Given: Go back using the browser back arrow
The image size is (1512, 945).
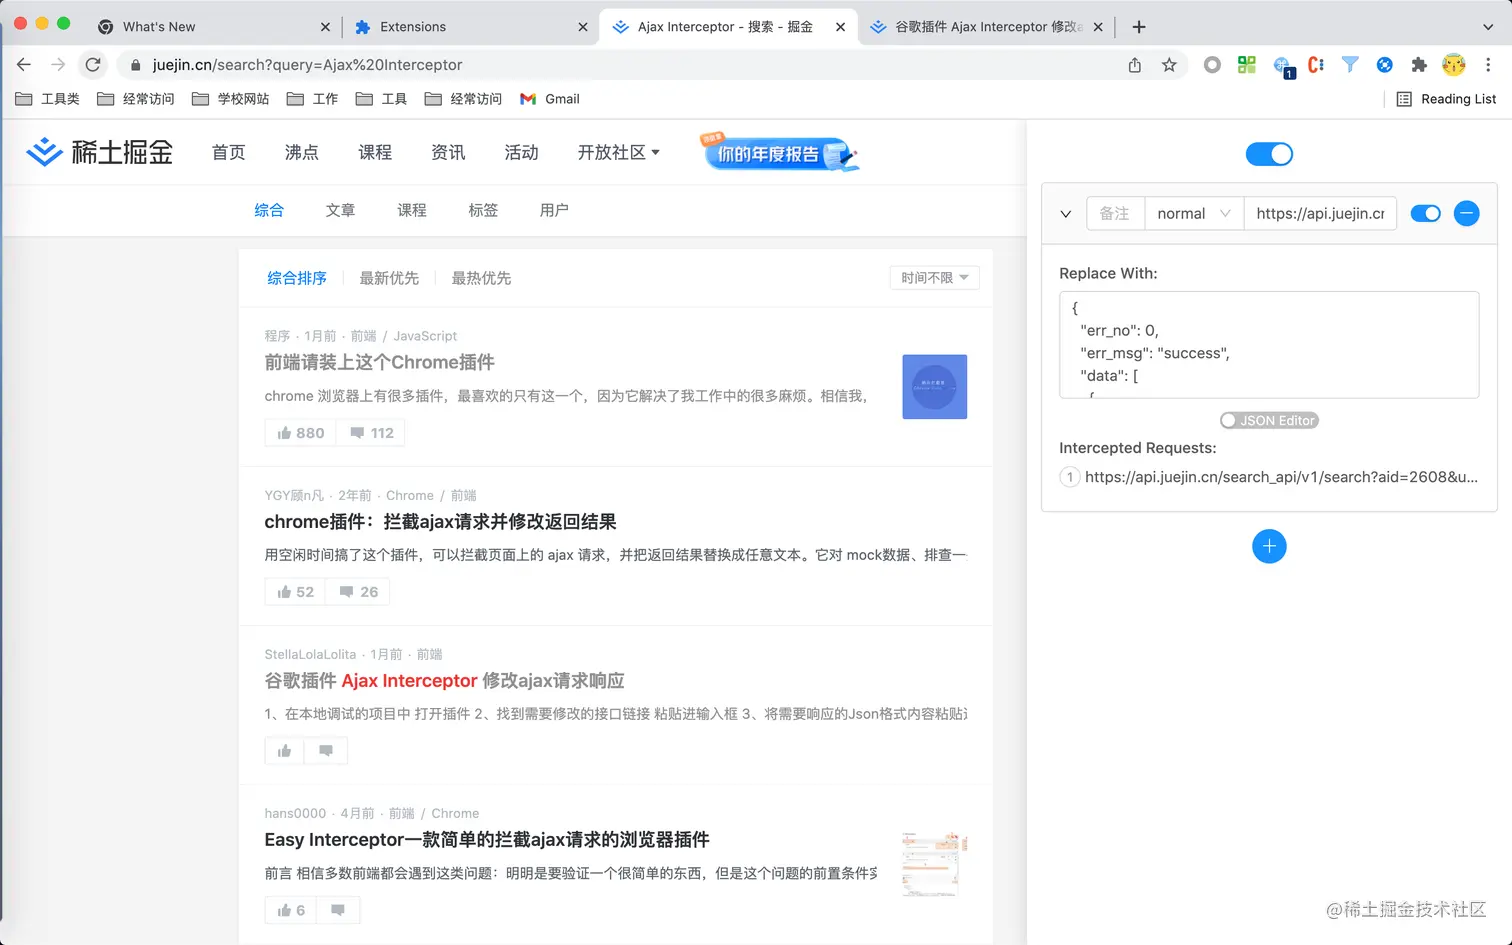Looking at the screenshot, I should [x=24, y=65].
